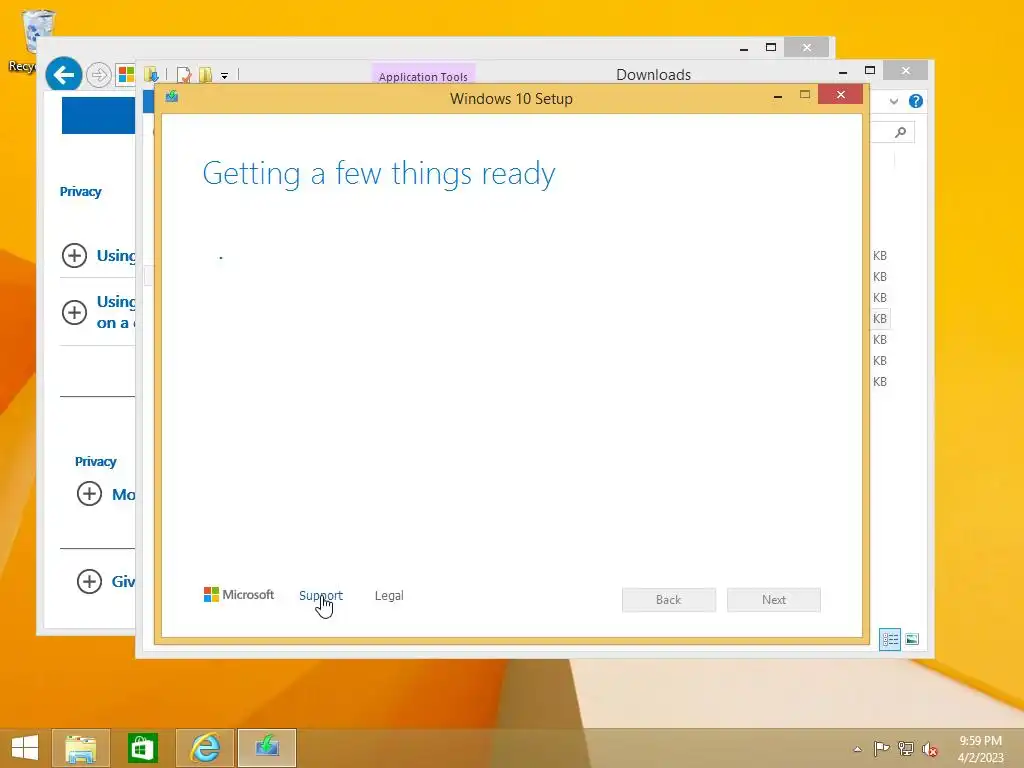This screenshot has width=1024, height=768.
Task: Click the Microsoft logo in Setup footer
Action: 239,594
